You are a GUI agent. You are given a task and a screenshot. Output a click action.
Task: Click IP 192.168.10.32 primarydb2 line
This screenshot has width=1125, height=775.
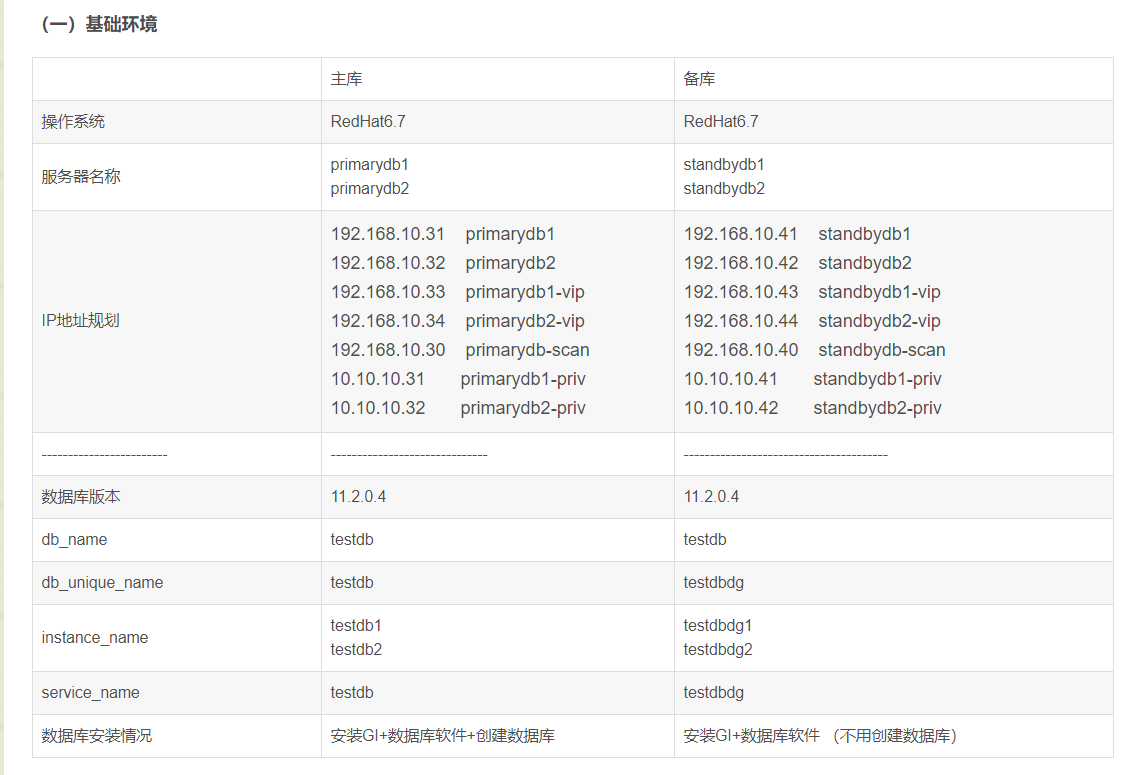[x=443, y=263]
